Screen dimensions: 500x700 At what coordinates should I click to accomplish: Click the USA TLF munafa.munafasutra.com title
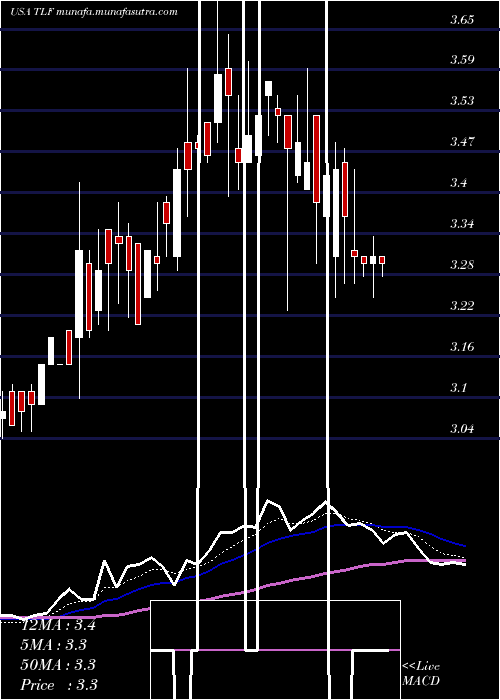point(94,12)
